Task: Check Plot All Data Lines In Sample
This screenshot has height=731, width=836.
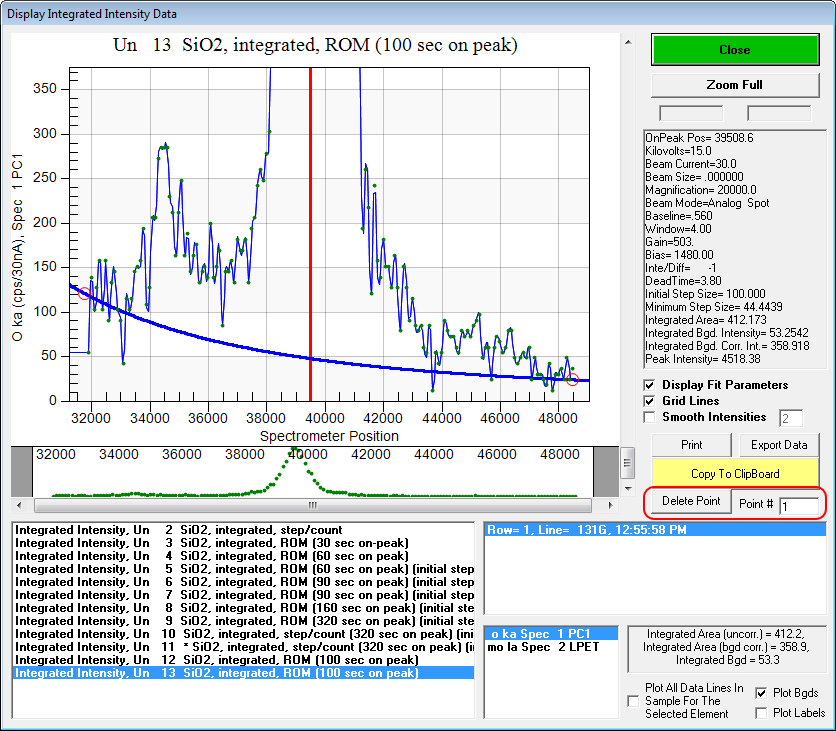Action: [x=633, y=702]
